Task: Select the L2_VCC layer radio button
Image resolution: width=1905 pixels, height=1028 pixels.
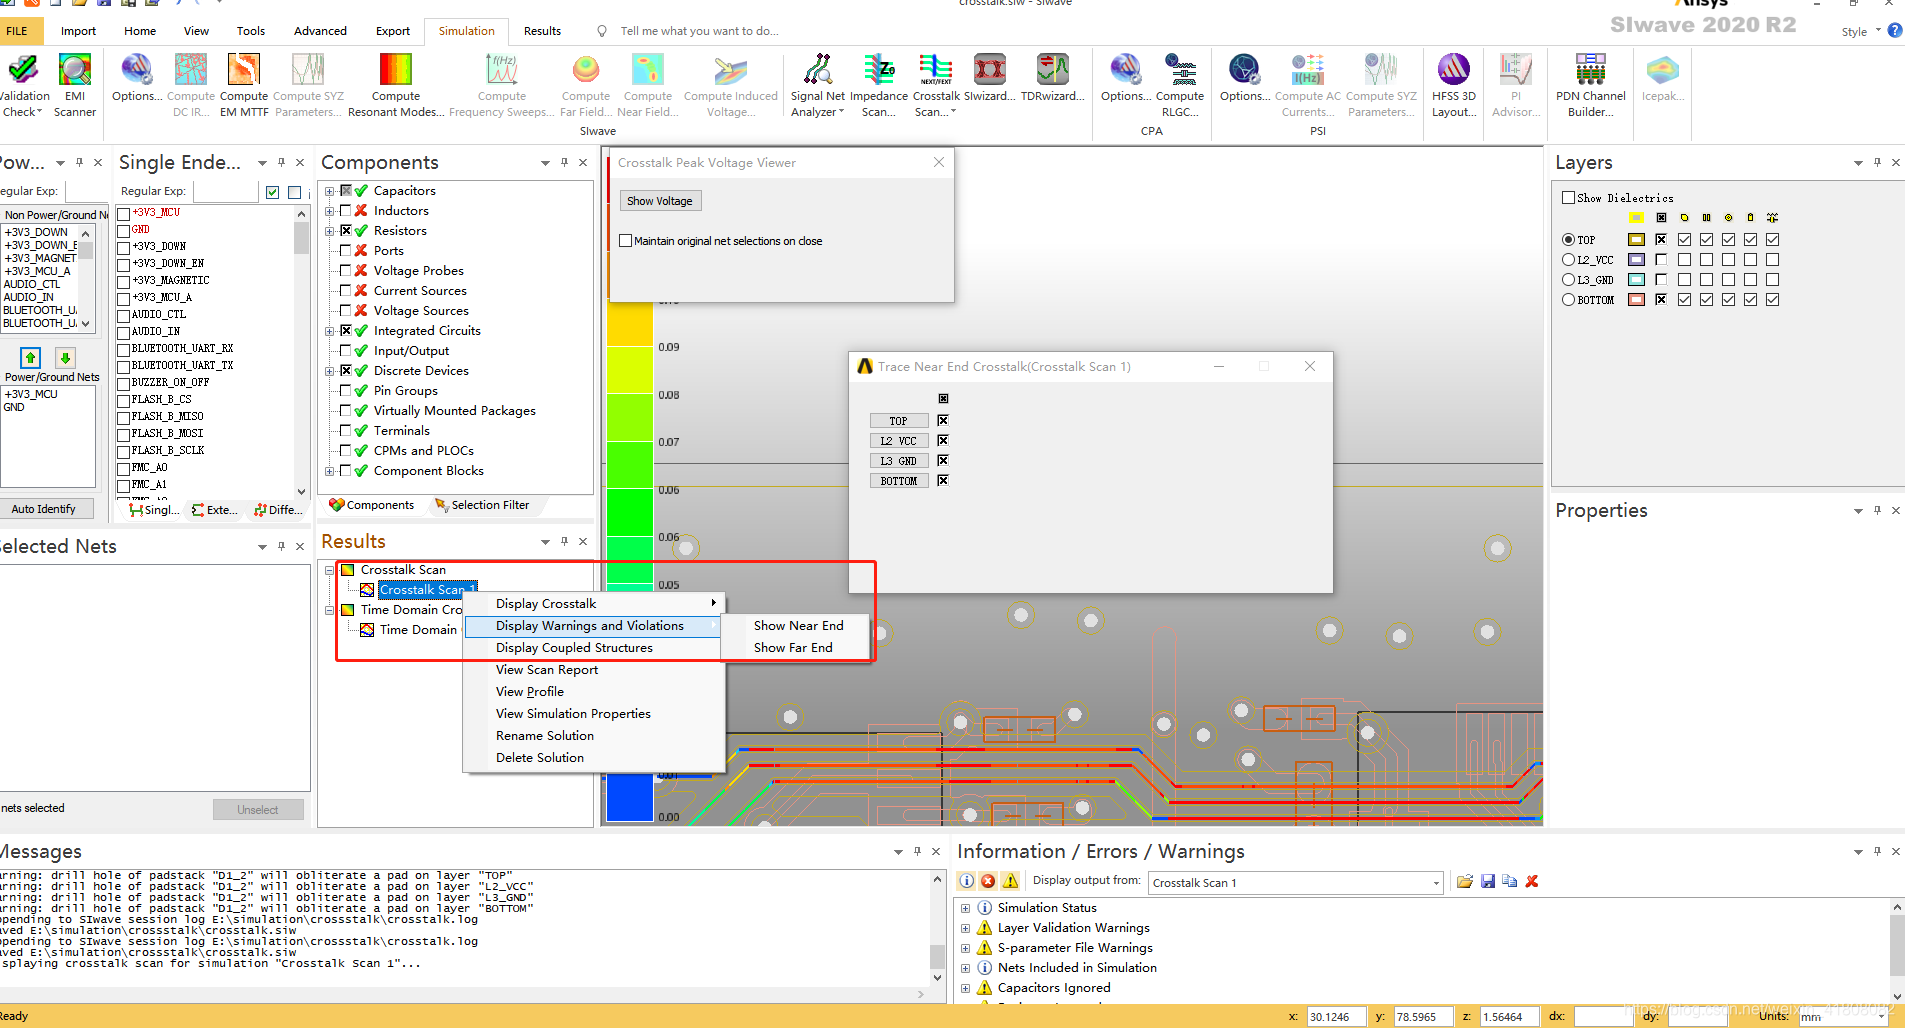Action: (x=1568, y=260)
